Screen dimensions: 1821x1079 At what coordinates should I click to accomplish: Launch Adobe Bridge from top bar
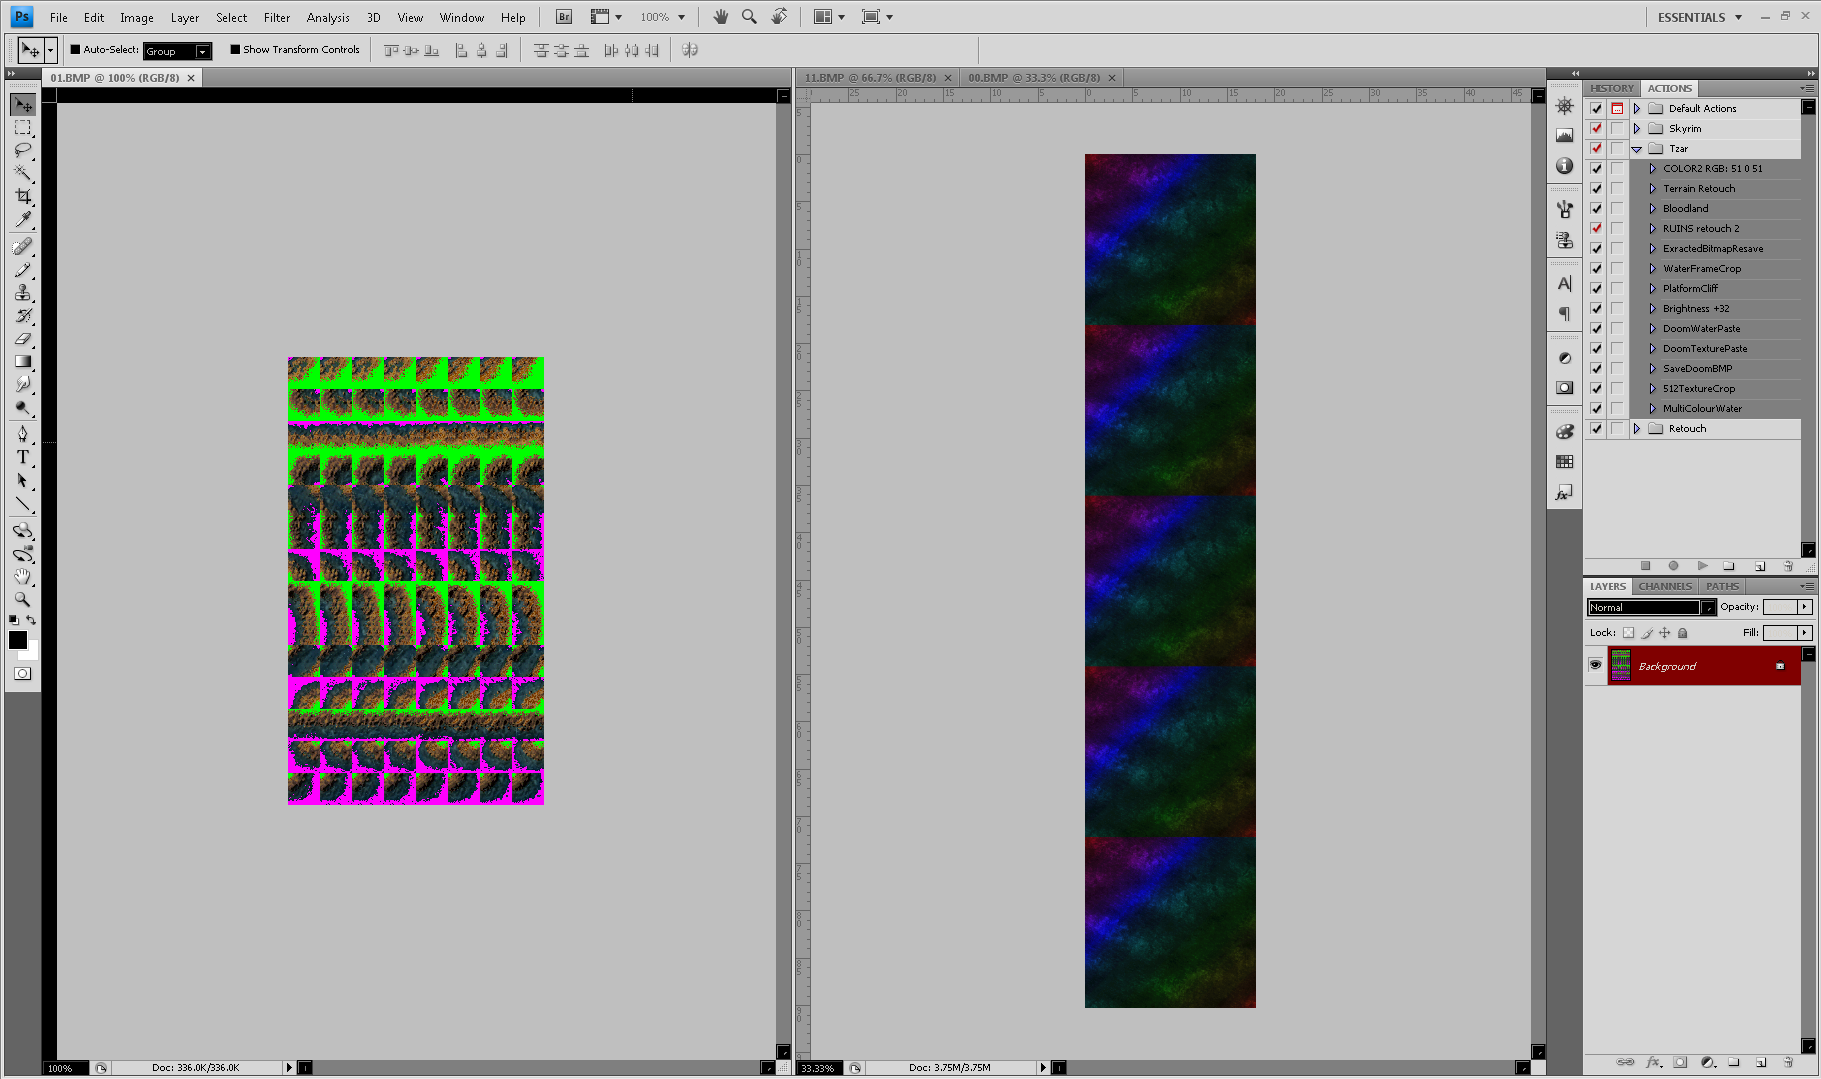(x=564, y=17)
